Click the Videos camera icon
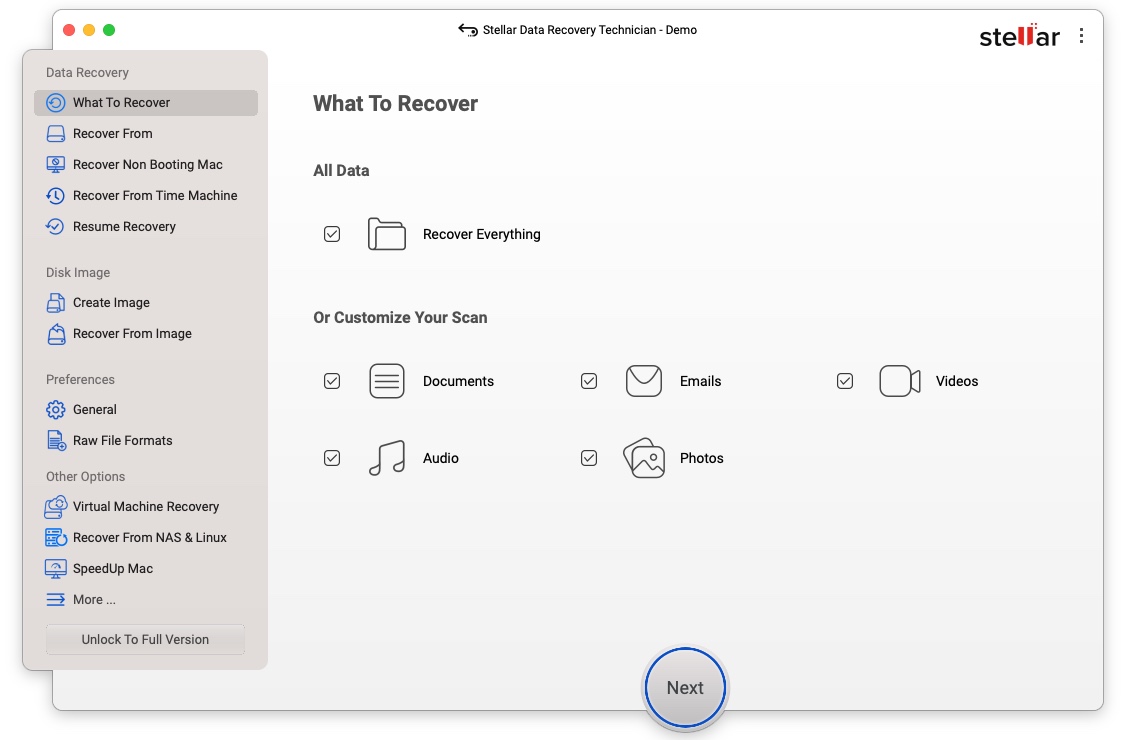This screenshot has width=1126, height=740. (x=900, y=381)
